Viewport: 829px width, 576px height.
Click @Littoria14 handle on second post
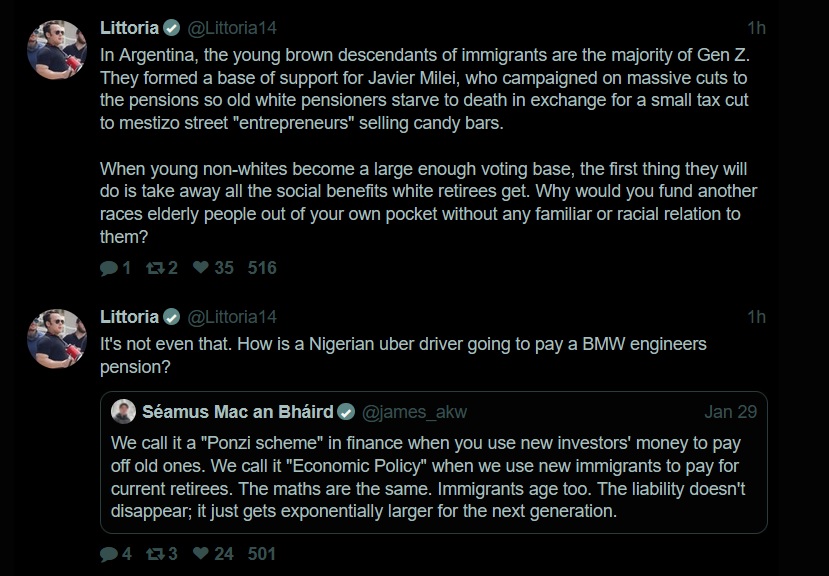232,317
